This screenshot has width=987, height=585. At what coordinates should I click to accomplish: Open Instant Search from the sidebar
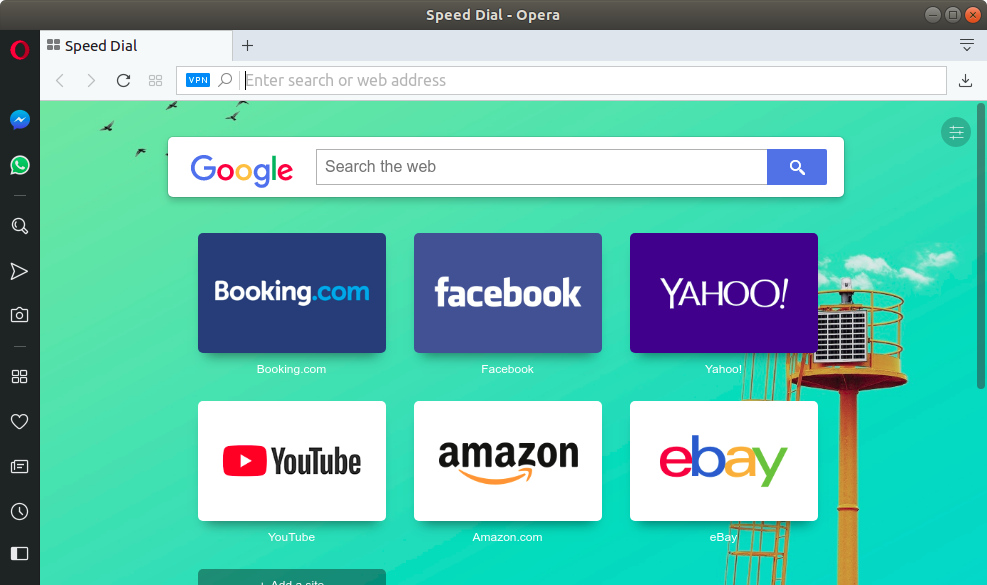click(x=20, y=226)
